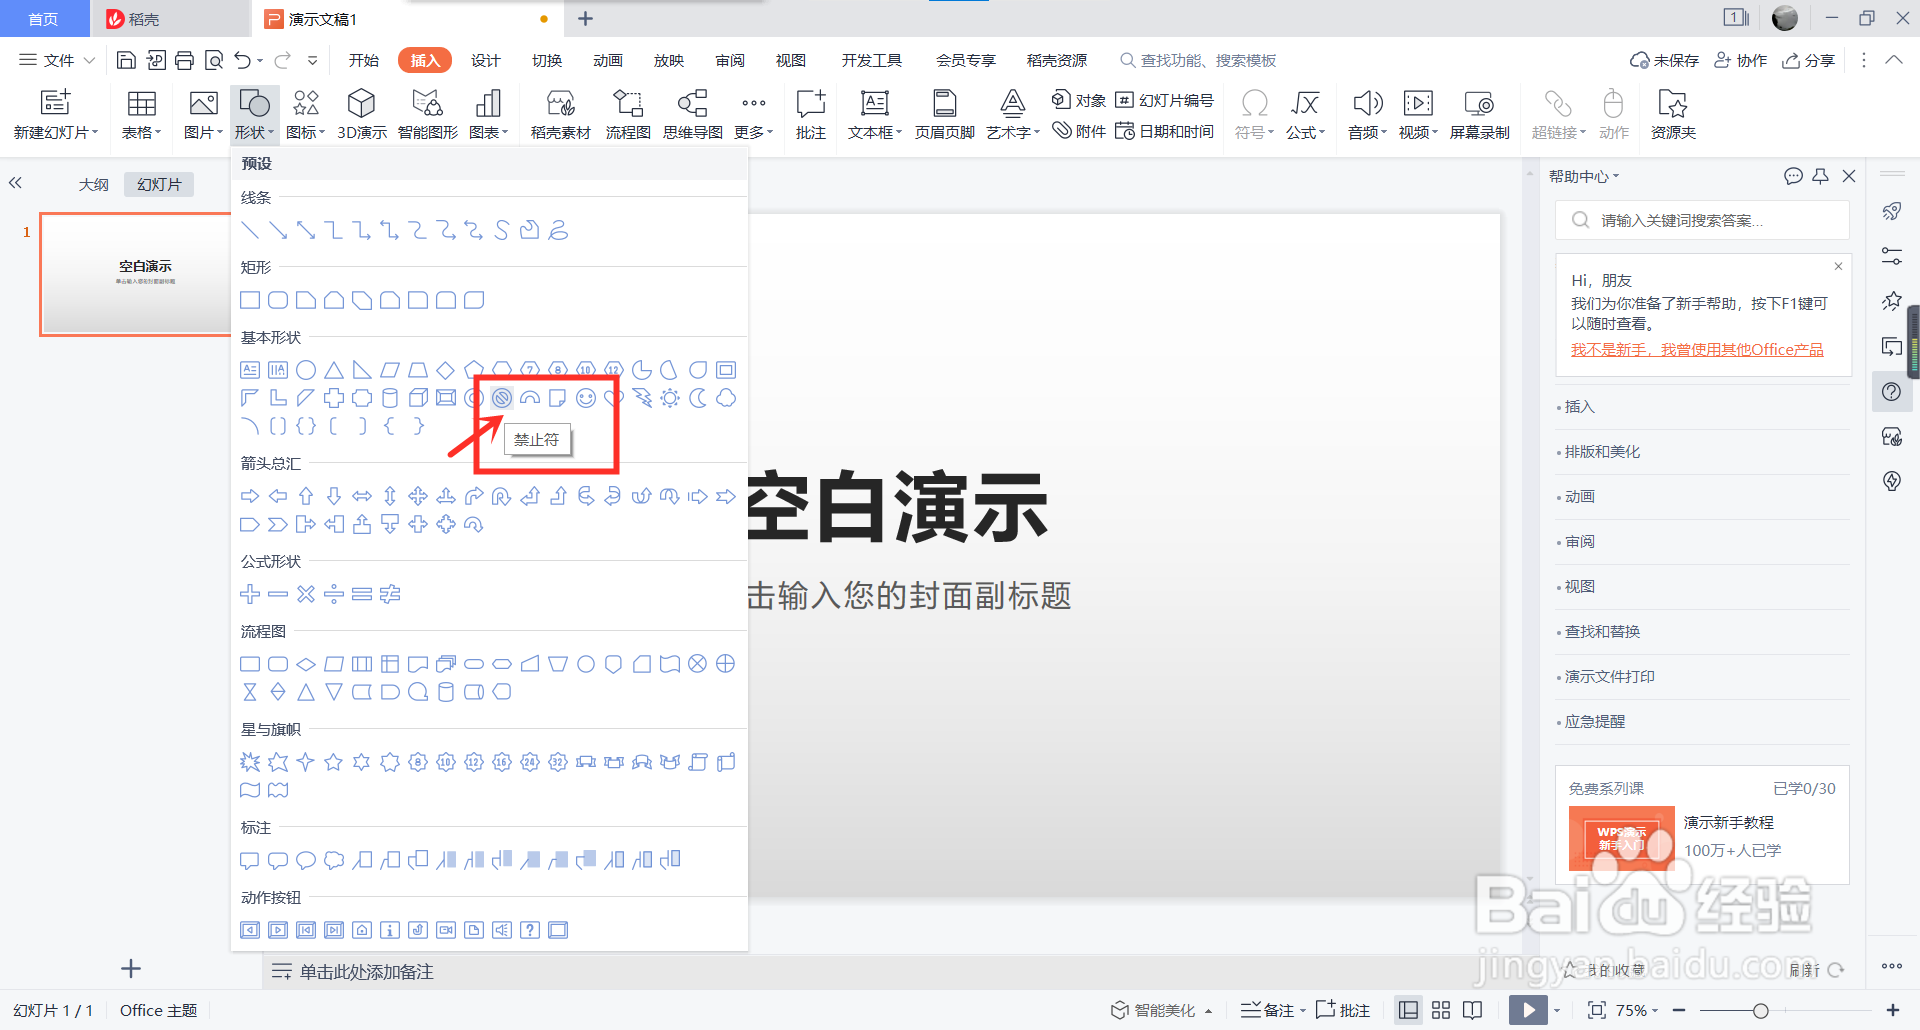Open the 75% zoom level dropdown
1920x1030 pixels.
tap(1636, 1010)
